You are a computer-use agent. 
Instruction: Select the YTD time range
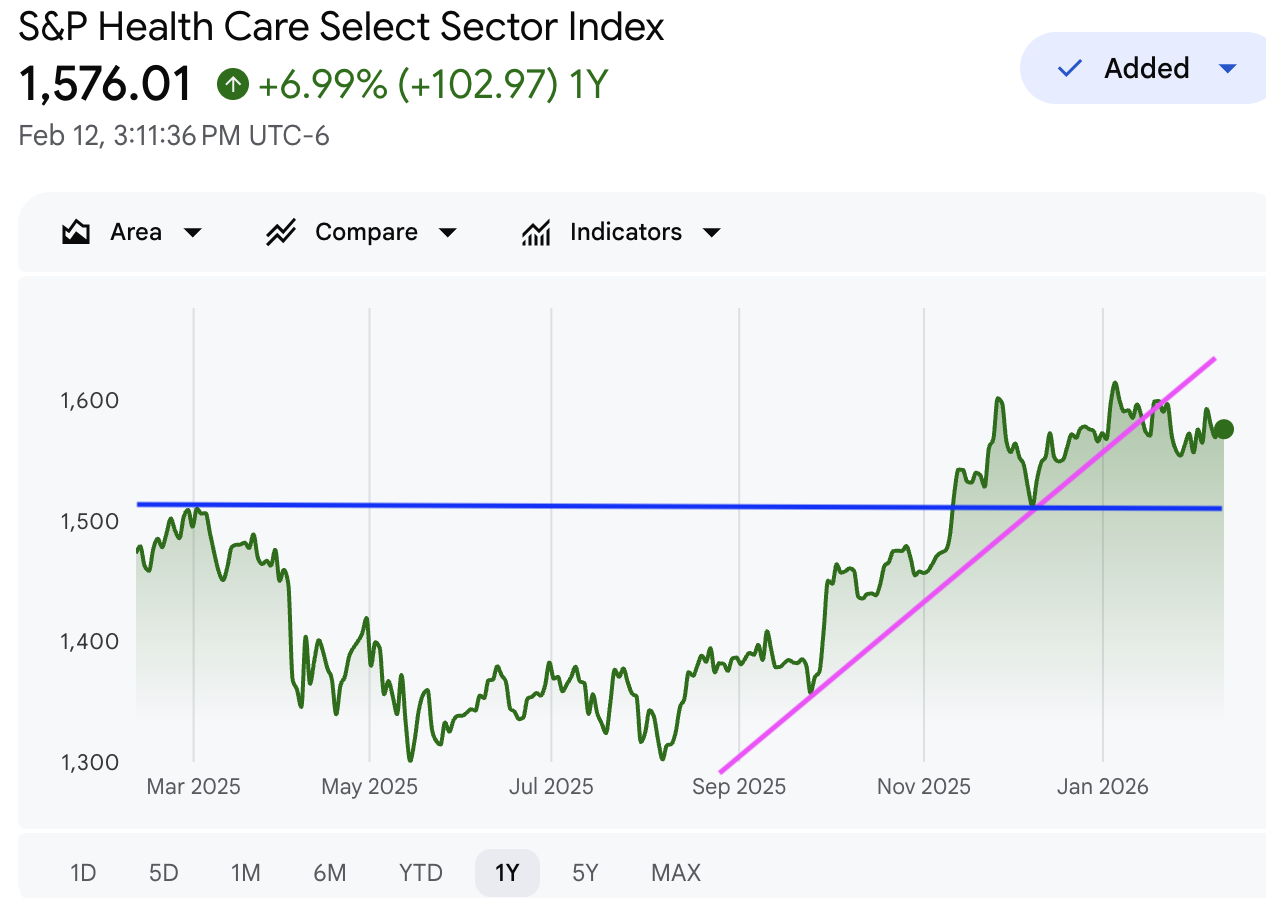click(x=420, y=873)
